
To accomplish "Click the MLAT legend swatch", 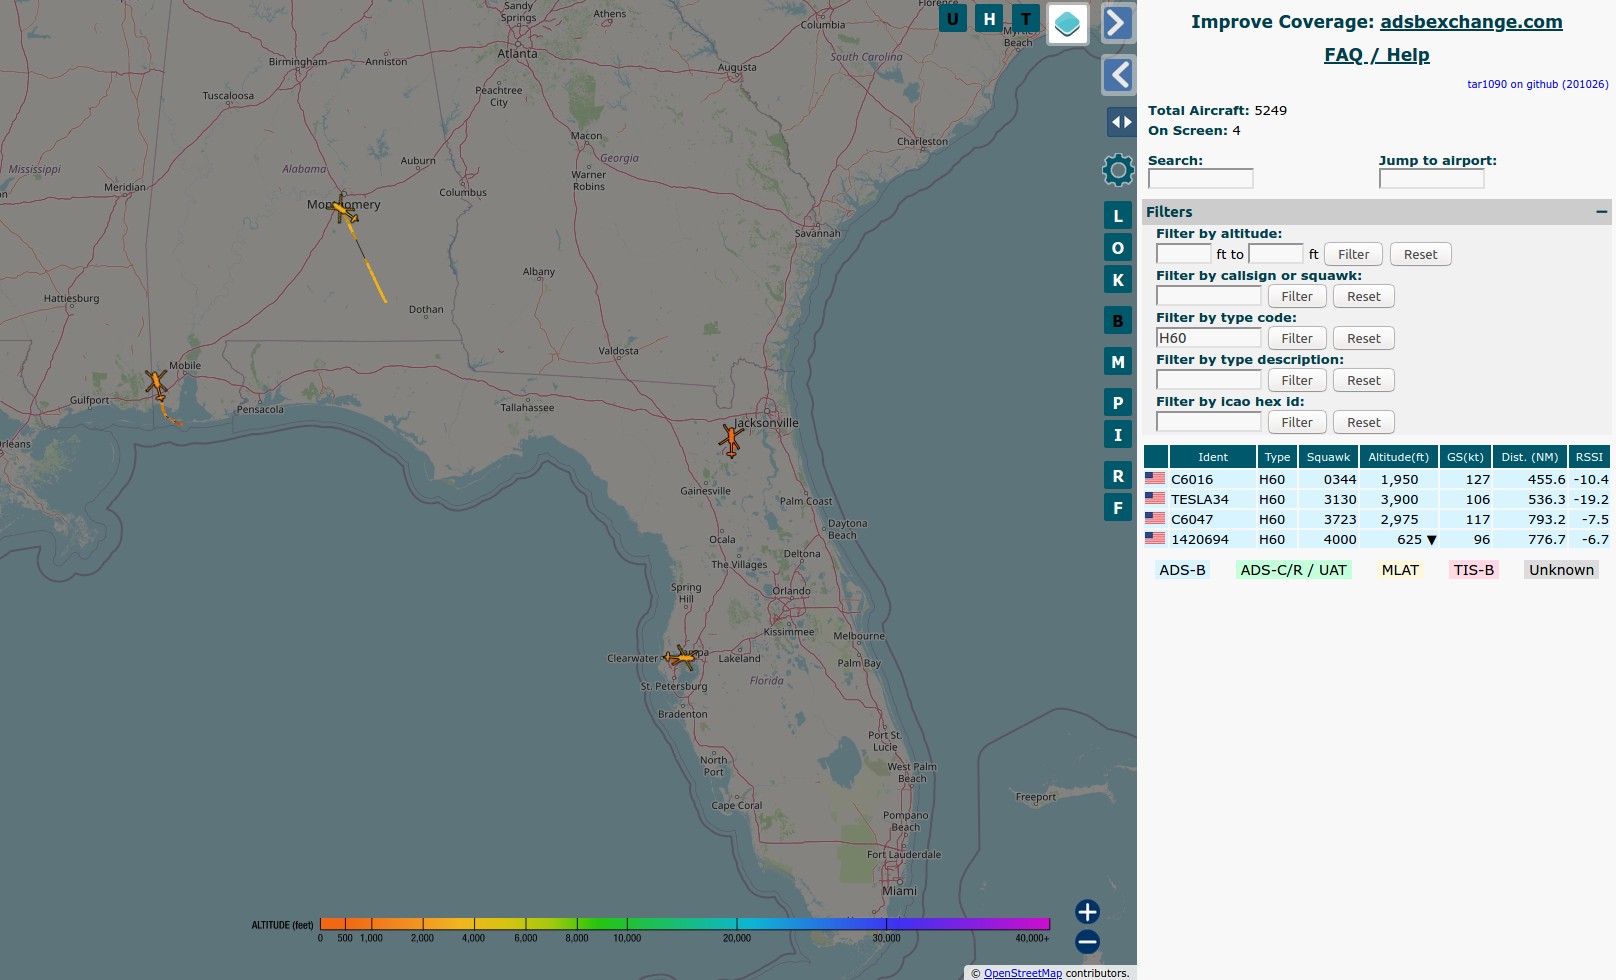I will (x=1400, y=570).
